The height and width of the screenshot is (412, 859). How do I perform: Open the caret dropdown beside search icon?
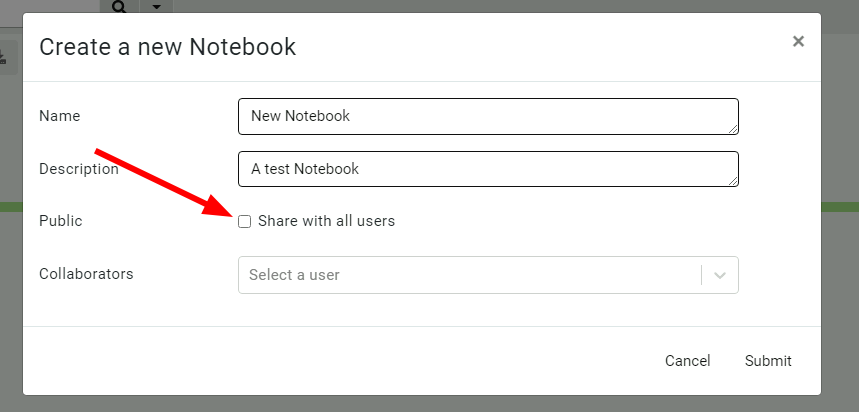point(156,6)
